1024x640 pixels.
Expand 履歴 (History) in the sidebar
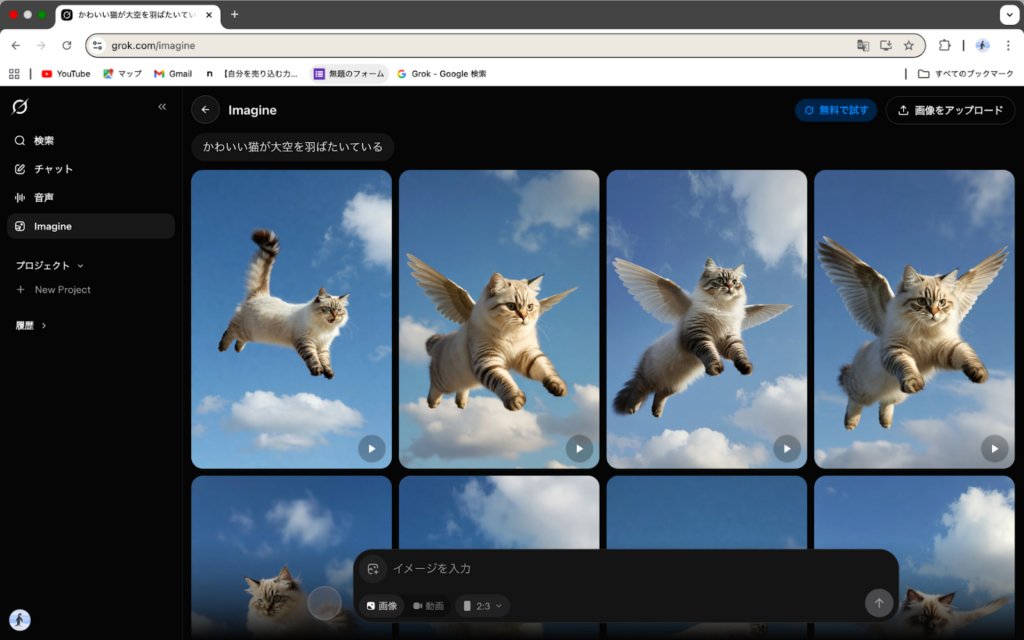pos(31,324)
